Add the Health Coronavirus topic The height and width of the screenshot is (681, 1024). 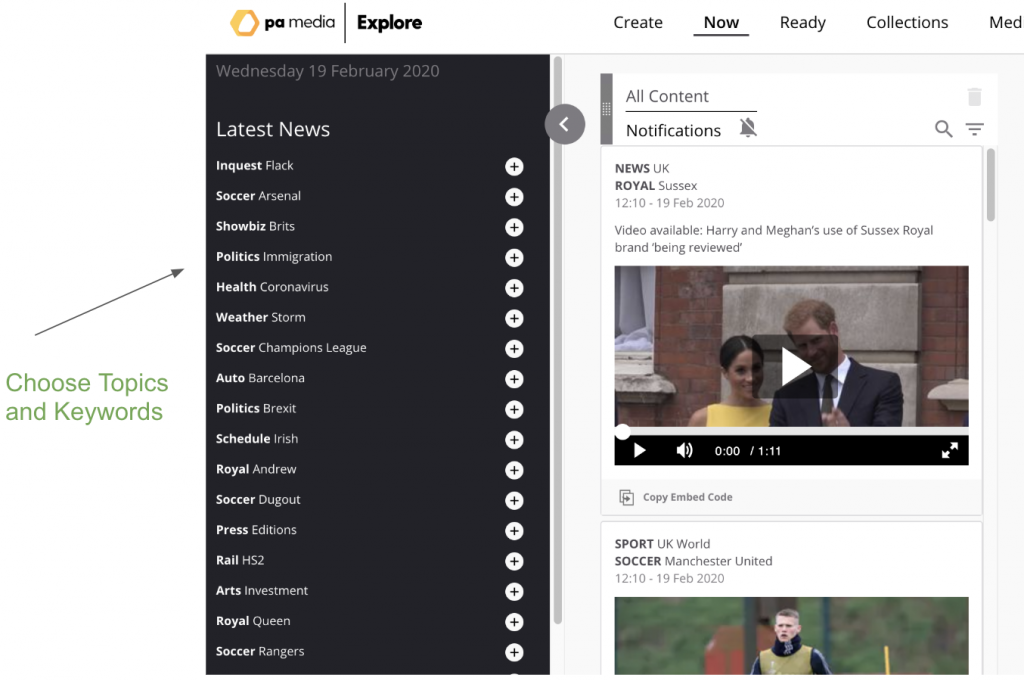click(x=514, y=288)
